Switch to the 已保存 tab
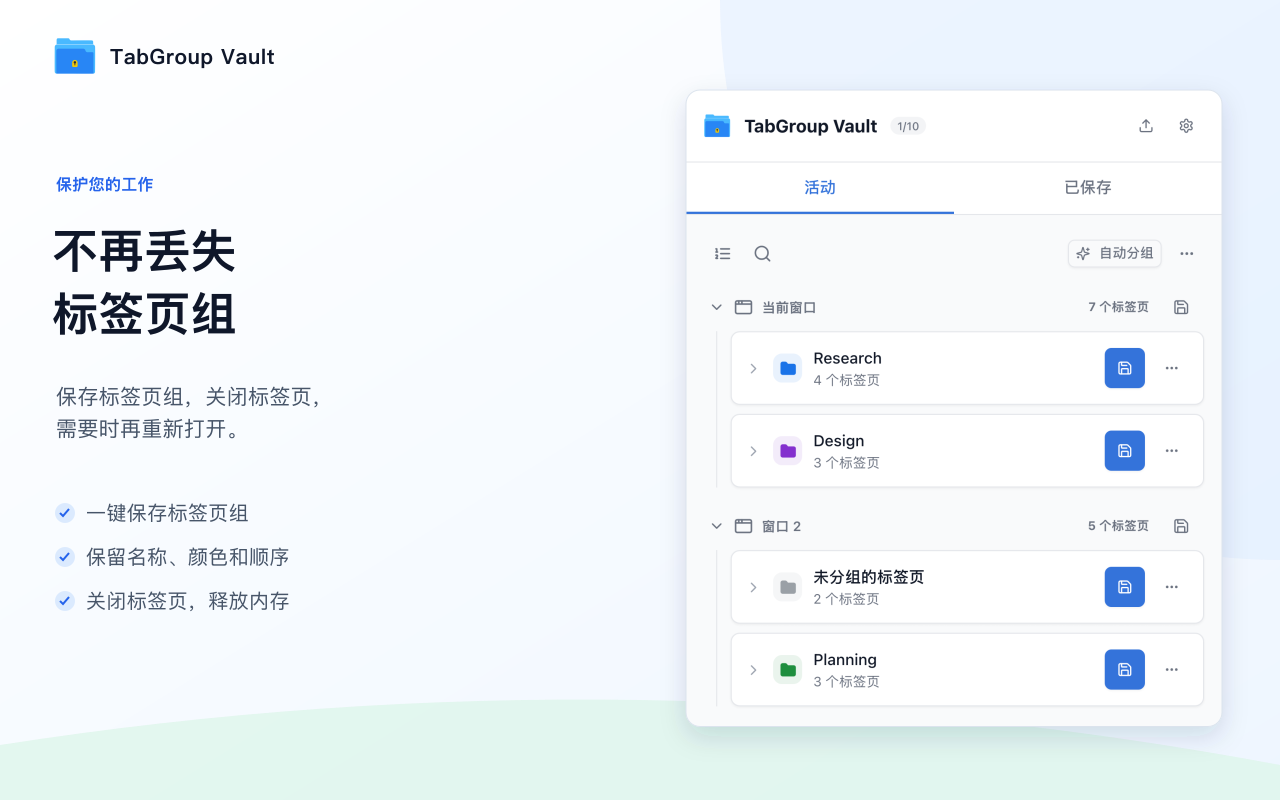Image resolution: width=1280 pixels, height=800 pixels. (1088, 188)
